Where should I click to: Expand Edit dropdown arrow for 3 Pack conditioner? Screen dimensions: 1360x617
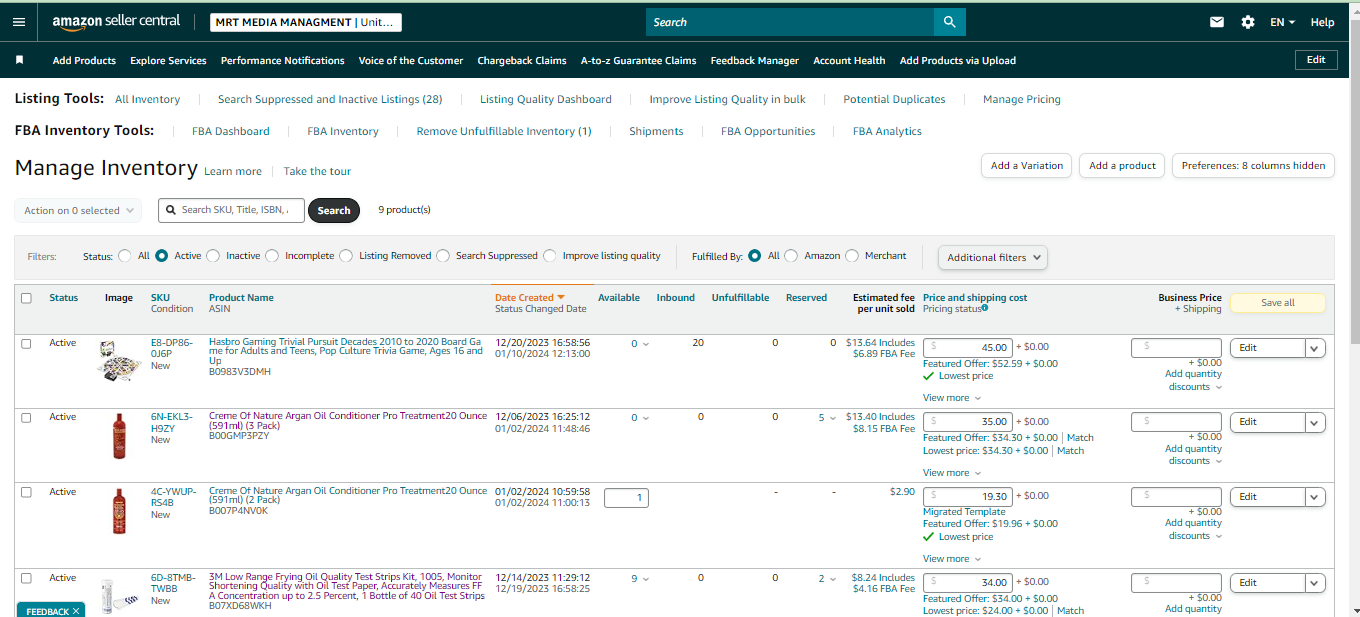[1316, 422]
